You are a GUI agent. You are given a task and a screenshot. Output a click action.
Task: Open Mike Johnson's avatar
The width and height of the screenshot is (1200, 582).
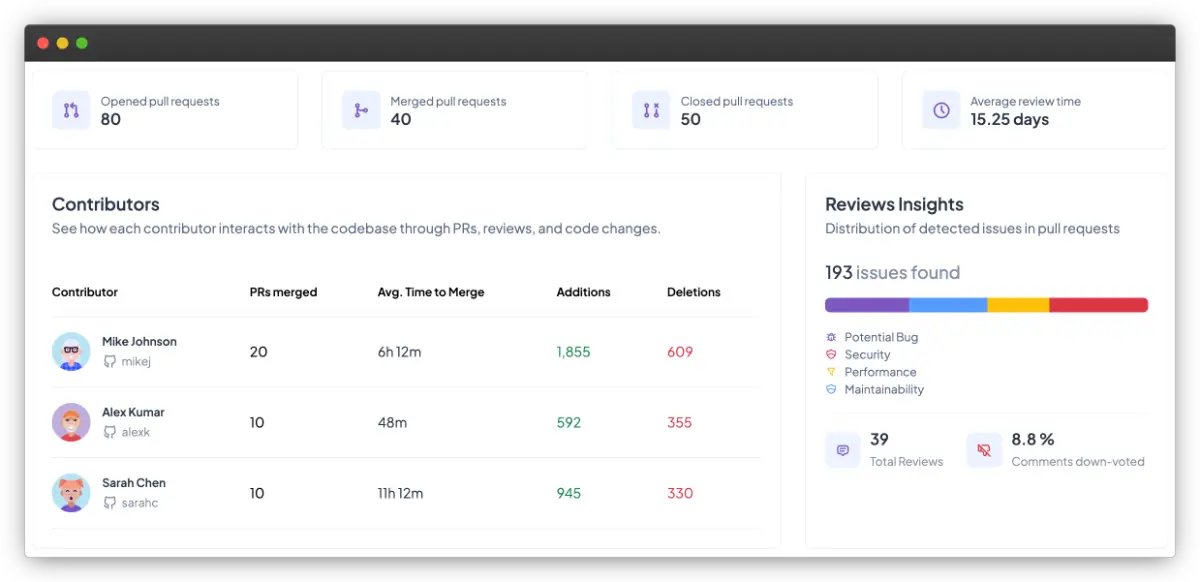(71, 351)
